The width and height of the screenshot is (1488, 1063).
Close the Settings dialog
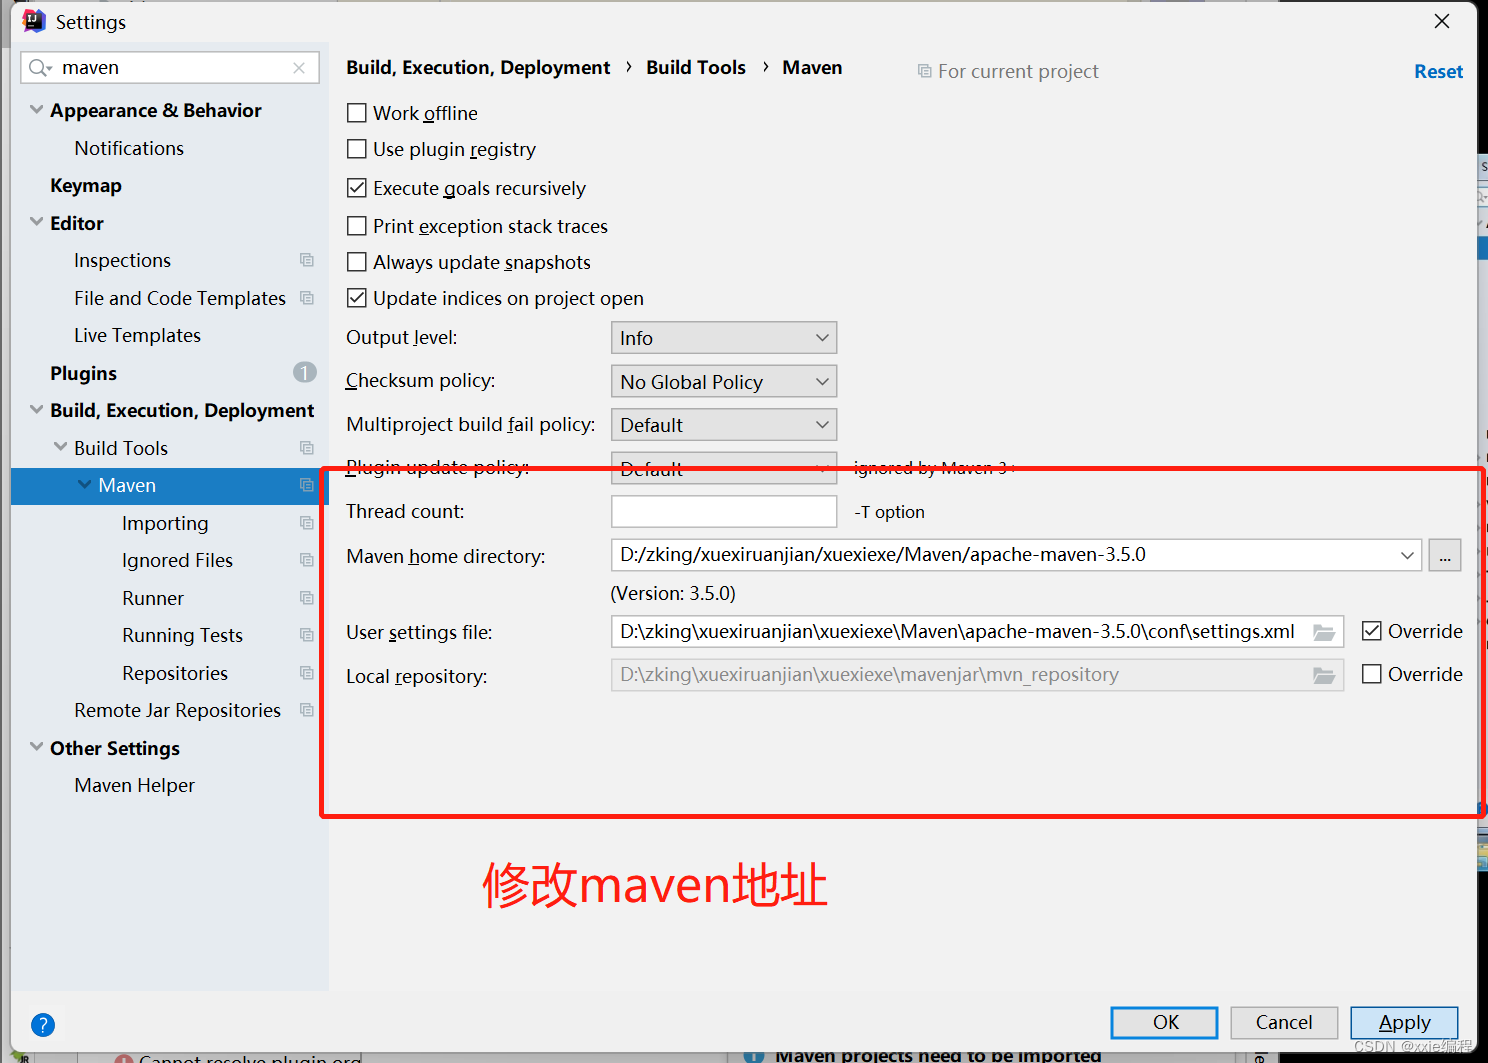click(x=1441, y=21)
